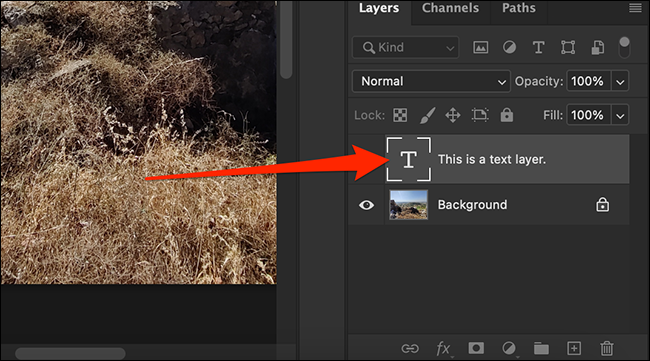Toggle layer filtering switch on or off
The image size is (650, 361).
pos(624,48)
